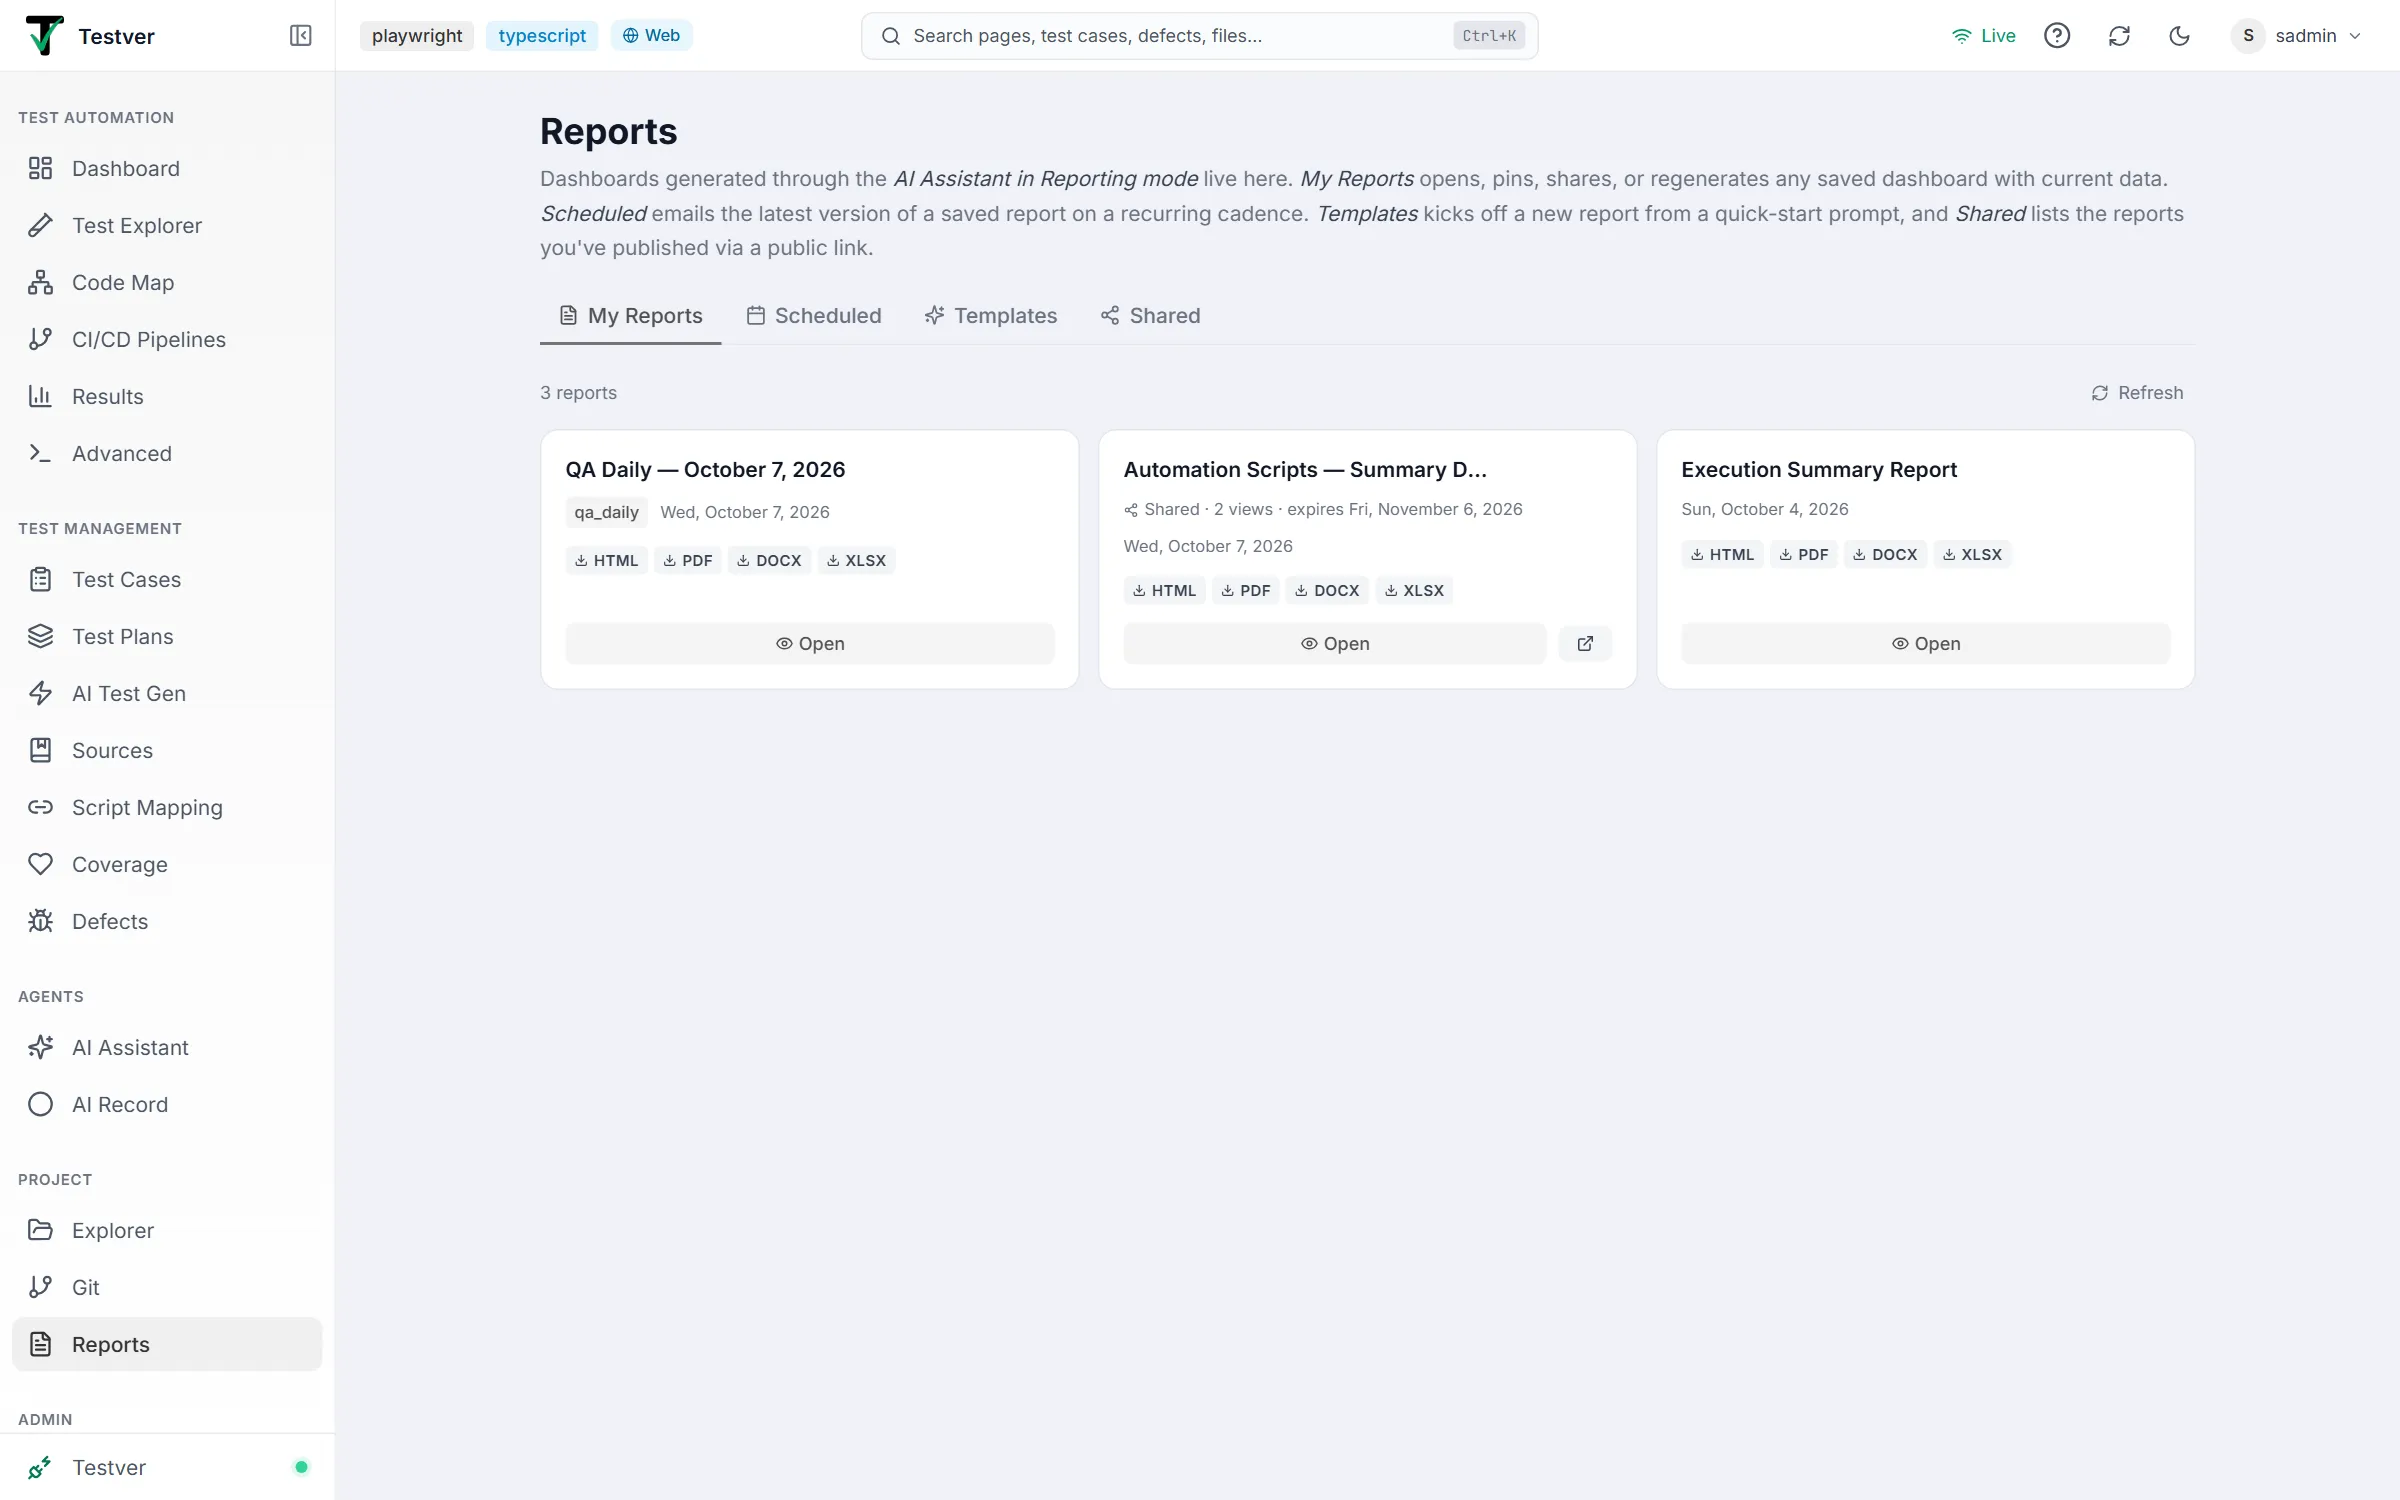2400x1500 pixels.
Task: Click the Live connection status
Action: [x=1983, y=36]
